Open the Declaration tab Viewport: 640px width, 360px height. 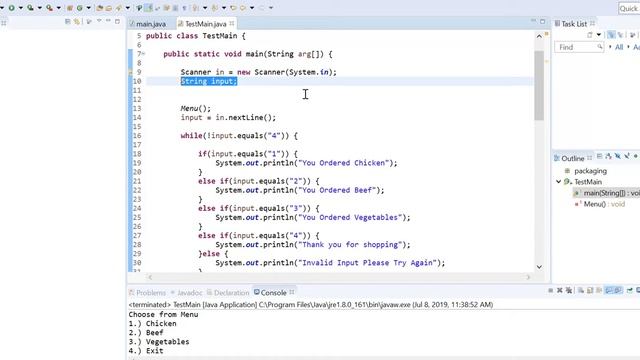(x=228, y=293)
